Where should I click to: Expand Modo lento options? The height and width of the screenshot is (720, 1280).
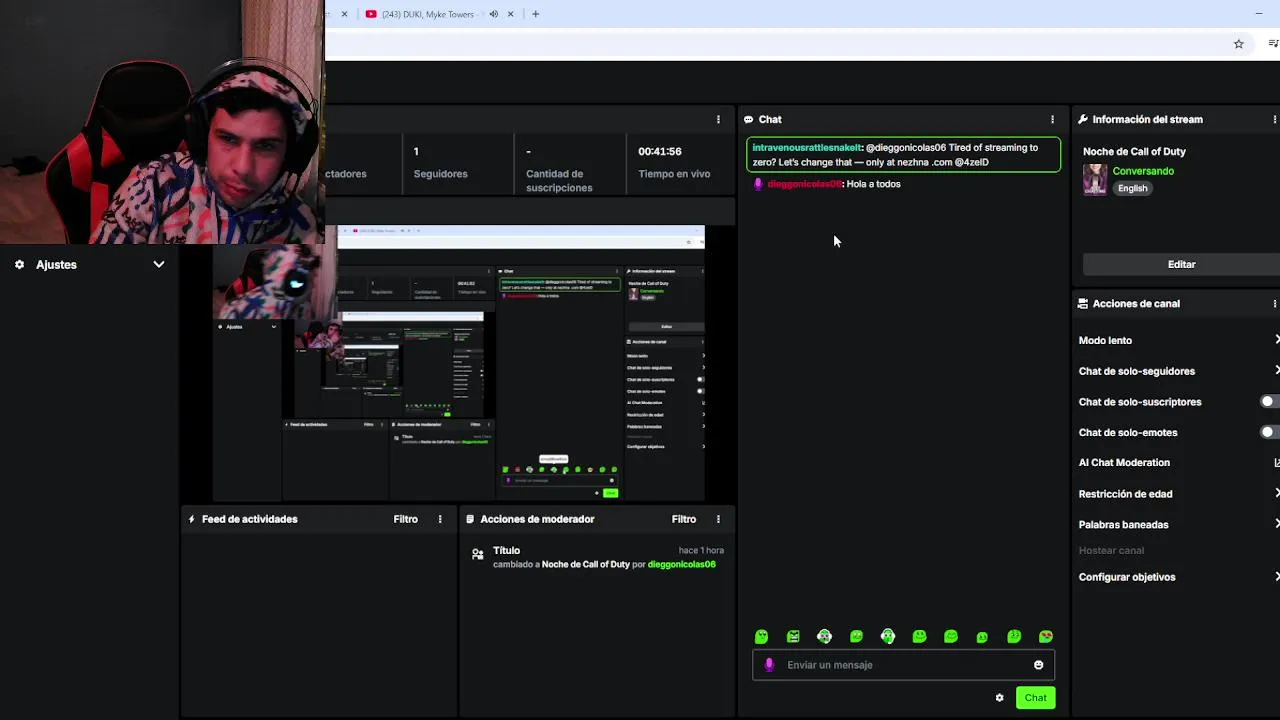click(x=1277, y=340)
